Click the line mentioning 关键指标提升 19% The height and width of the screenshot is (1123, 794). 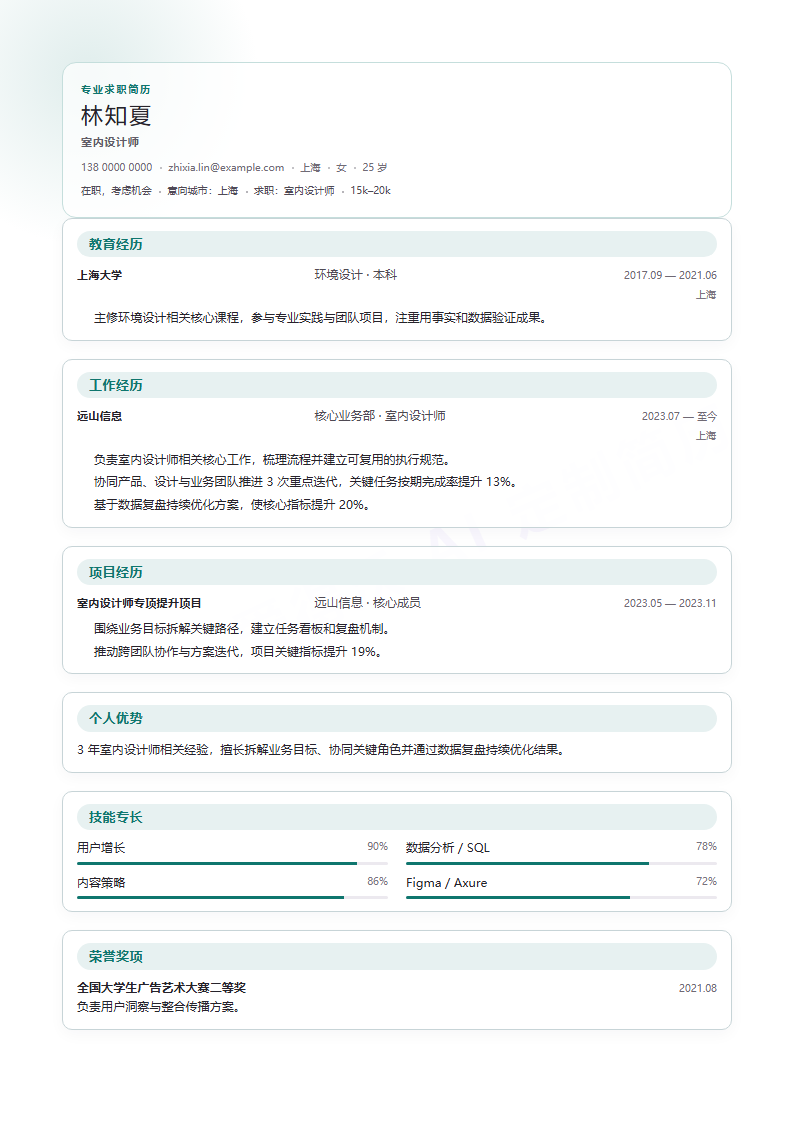pyautogui.click(x=238, y=652)
